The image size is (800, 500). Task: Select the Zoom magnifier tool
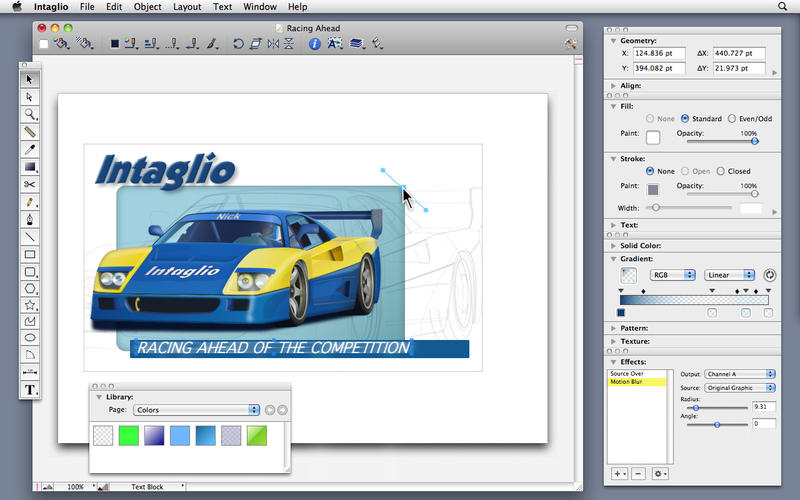pos(30,115)
